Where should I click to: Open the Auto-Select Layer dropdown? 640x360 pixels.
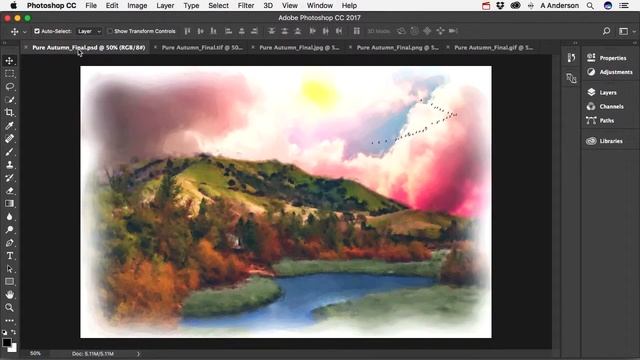89,31
